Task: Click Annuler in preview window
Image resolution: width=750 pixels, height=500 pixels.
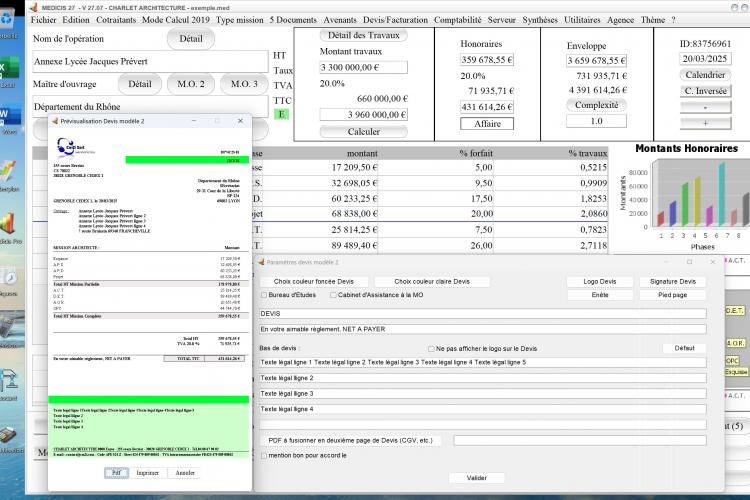Action: 185,473
